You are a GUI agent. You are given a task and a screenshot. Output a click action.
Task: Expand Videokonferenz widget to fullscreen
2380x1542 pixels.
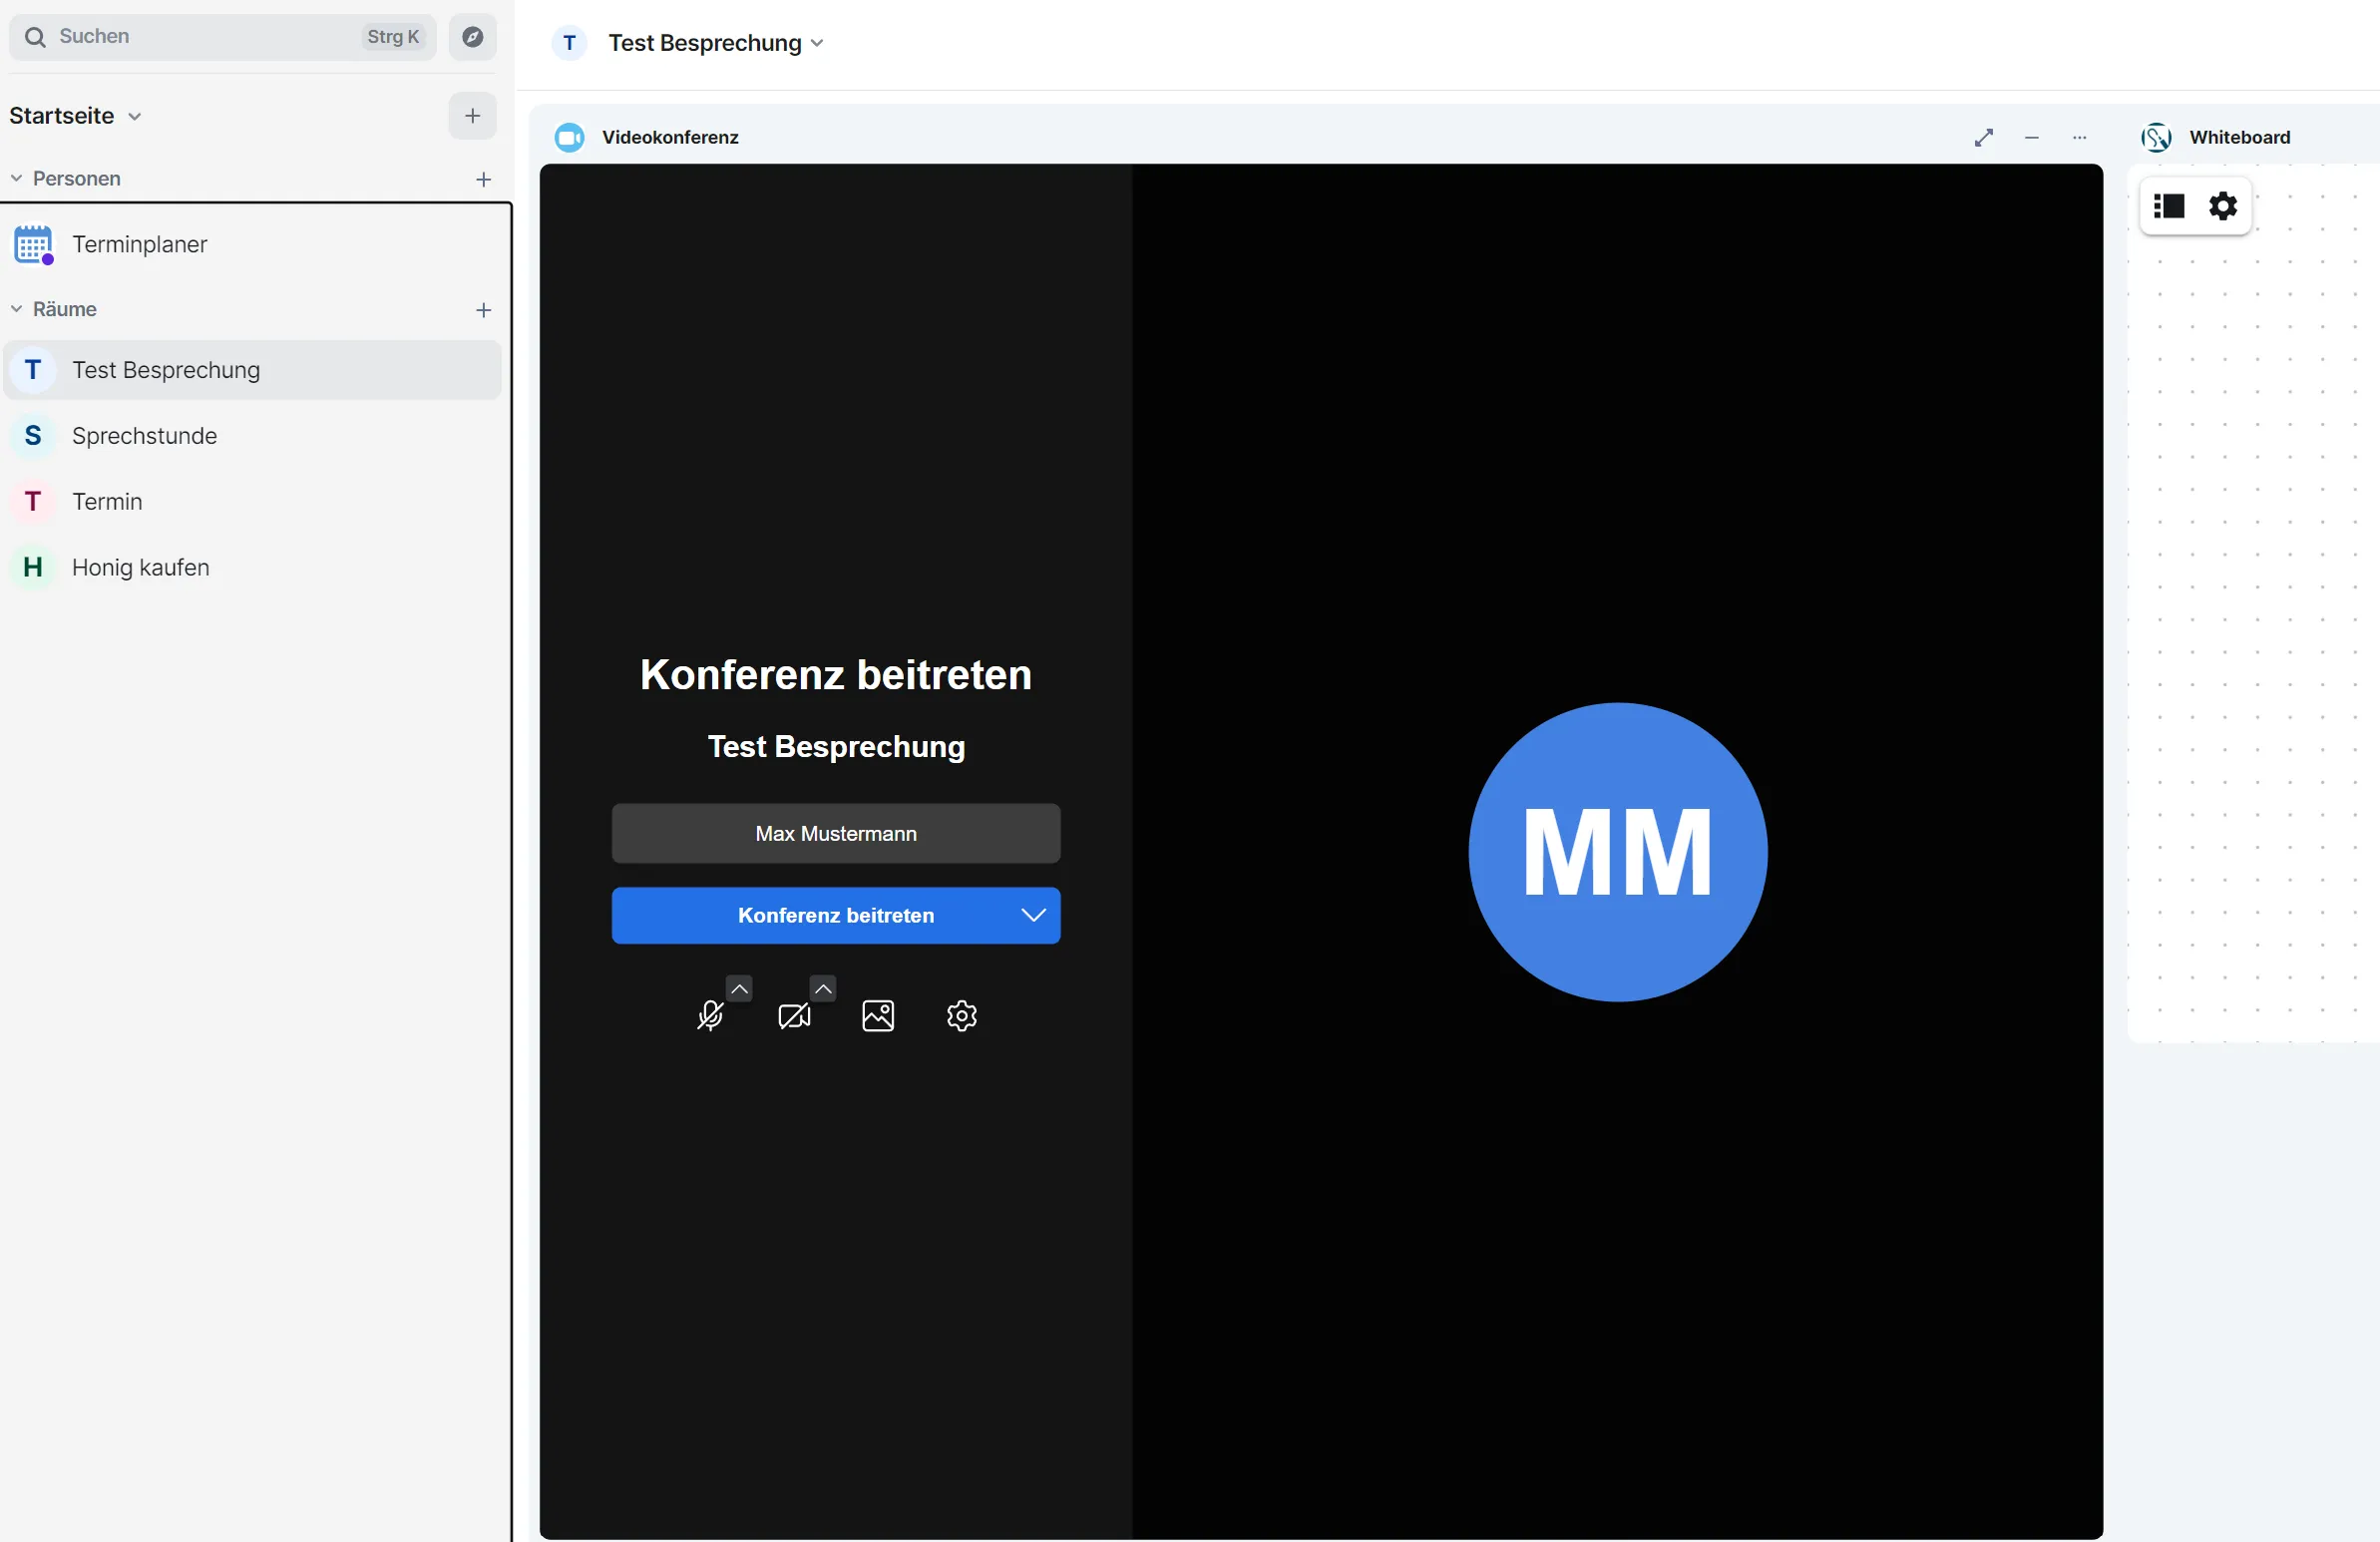[x=1983, y=138]
